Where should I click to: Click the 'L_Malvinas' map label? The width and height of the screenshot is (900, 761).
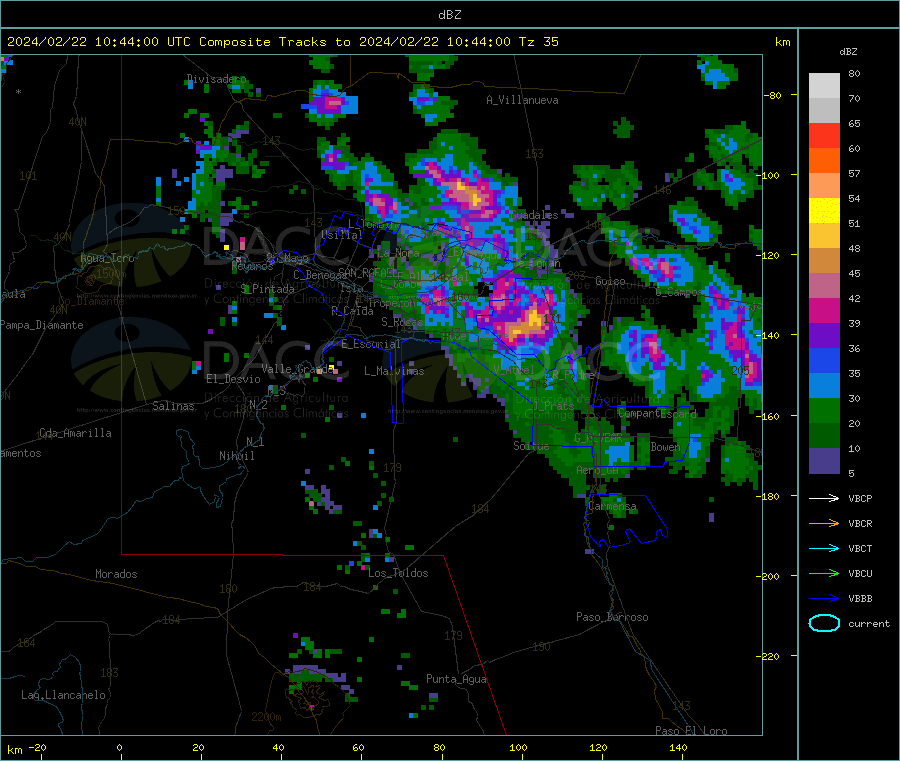[x=394, y=371]
